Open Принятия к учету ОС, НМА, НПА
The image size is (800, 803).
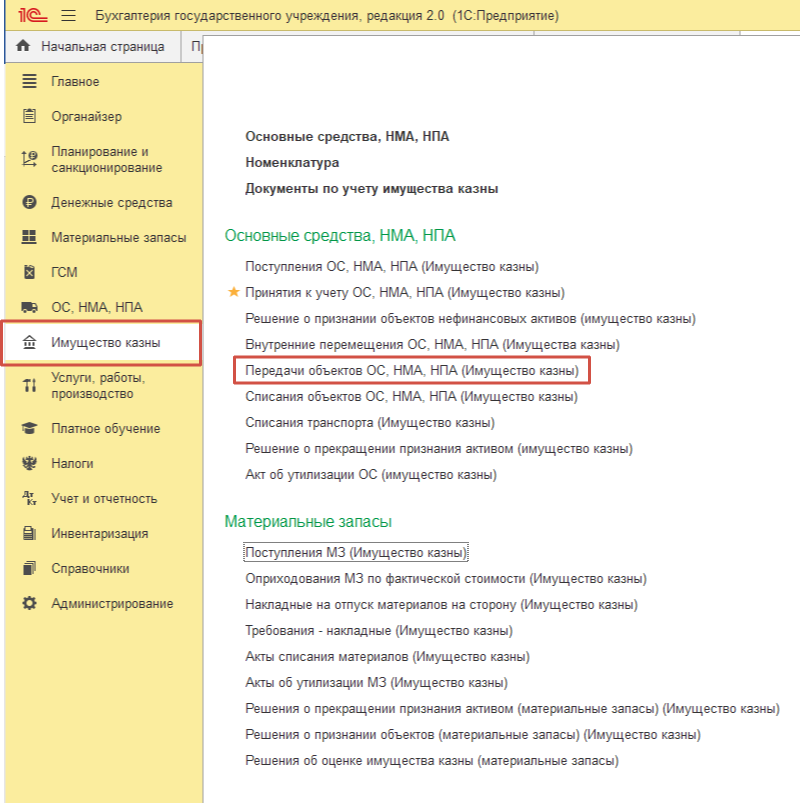pyautogui.click(x=405, y=292)
